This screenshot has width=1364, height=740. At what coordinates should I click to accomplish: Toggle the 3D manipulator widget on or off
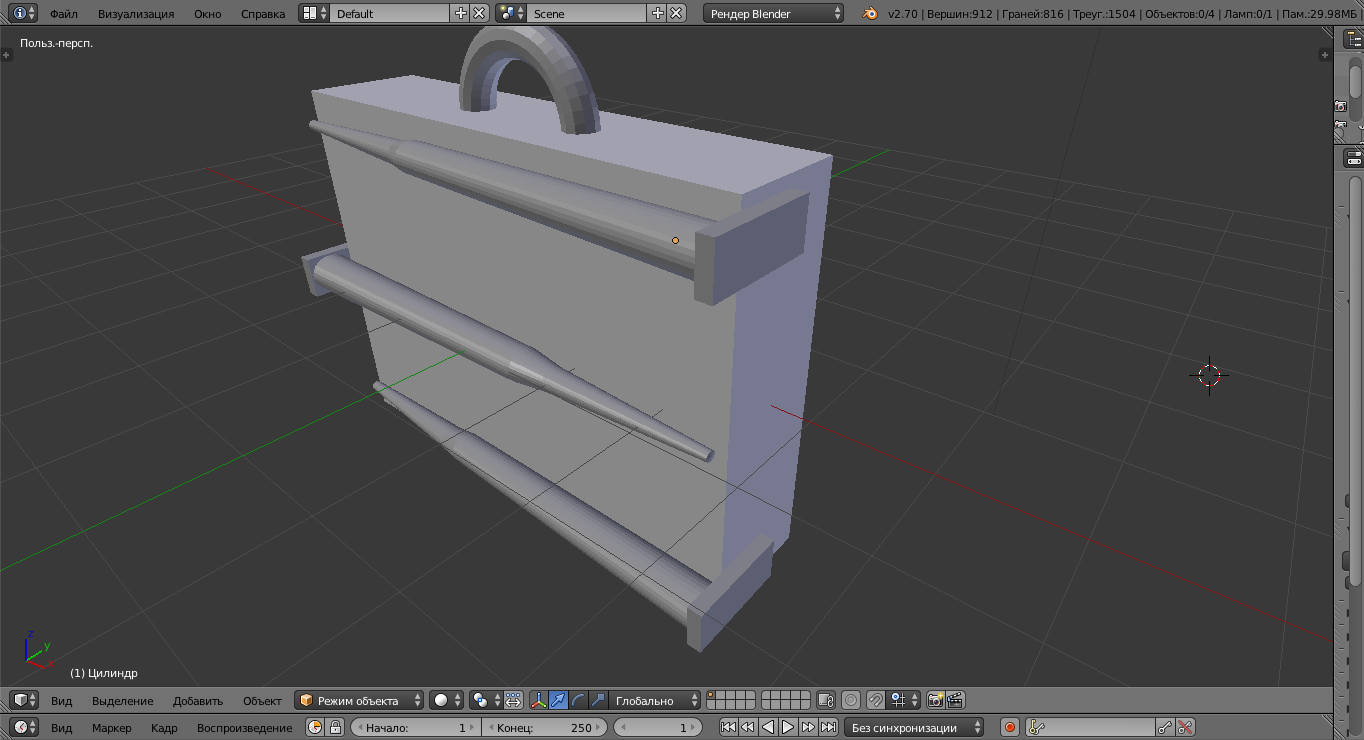pos(538,701)
